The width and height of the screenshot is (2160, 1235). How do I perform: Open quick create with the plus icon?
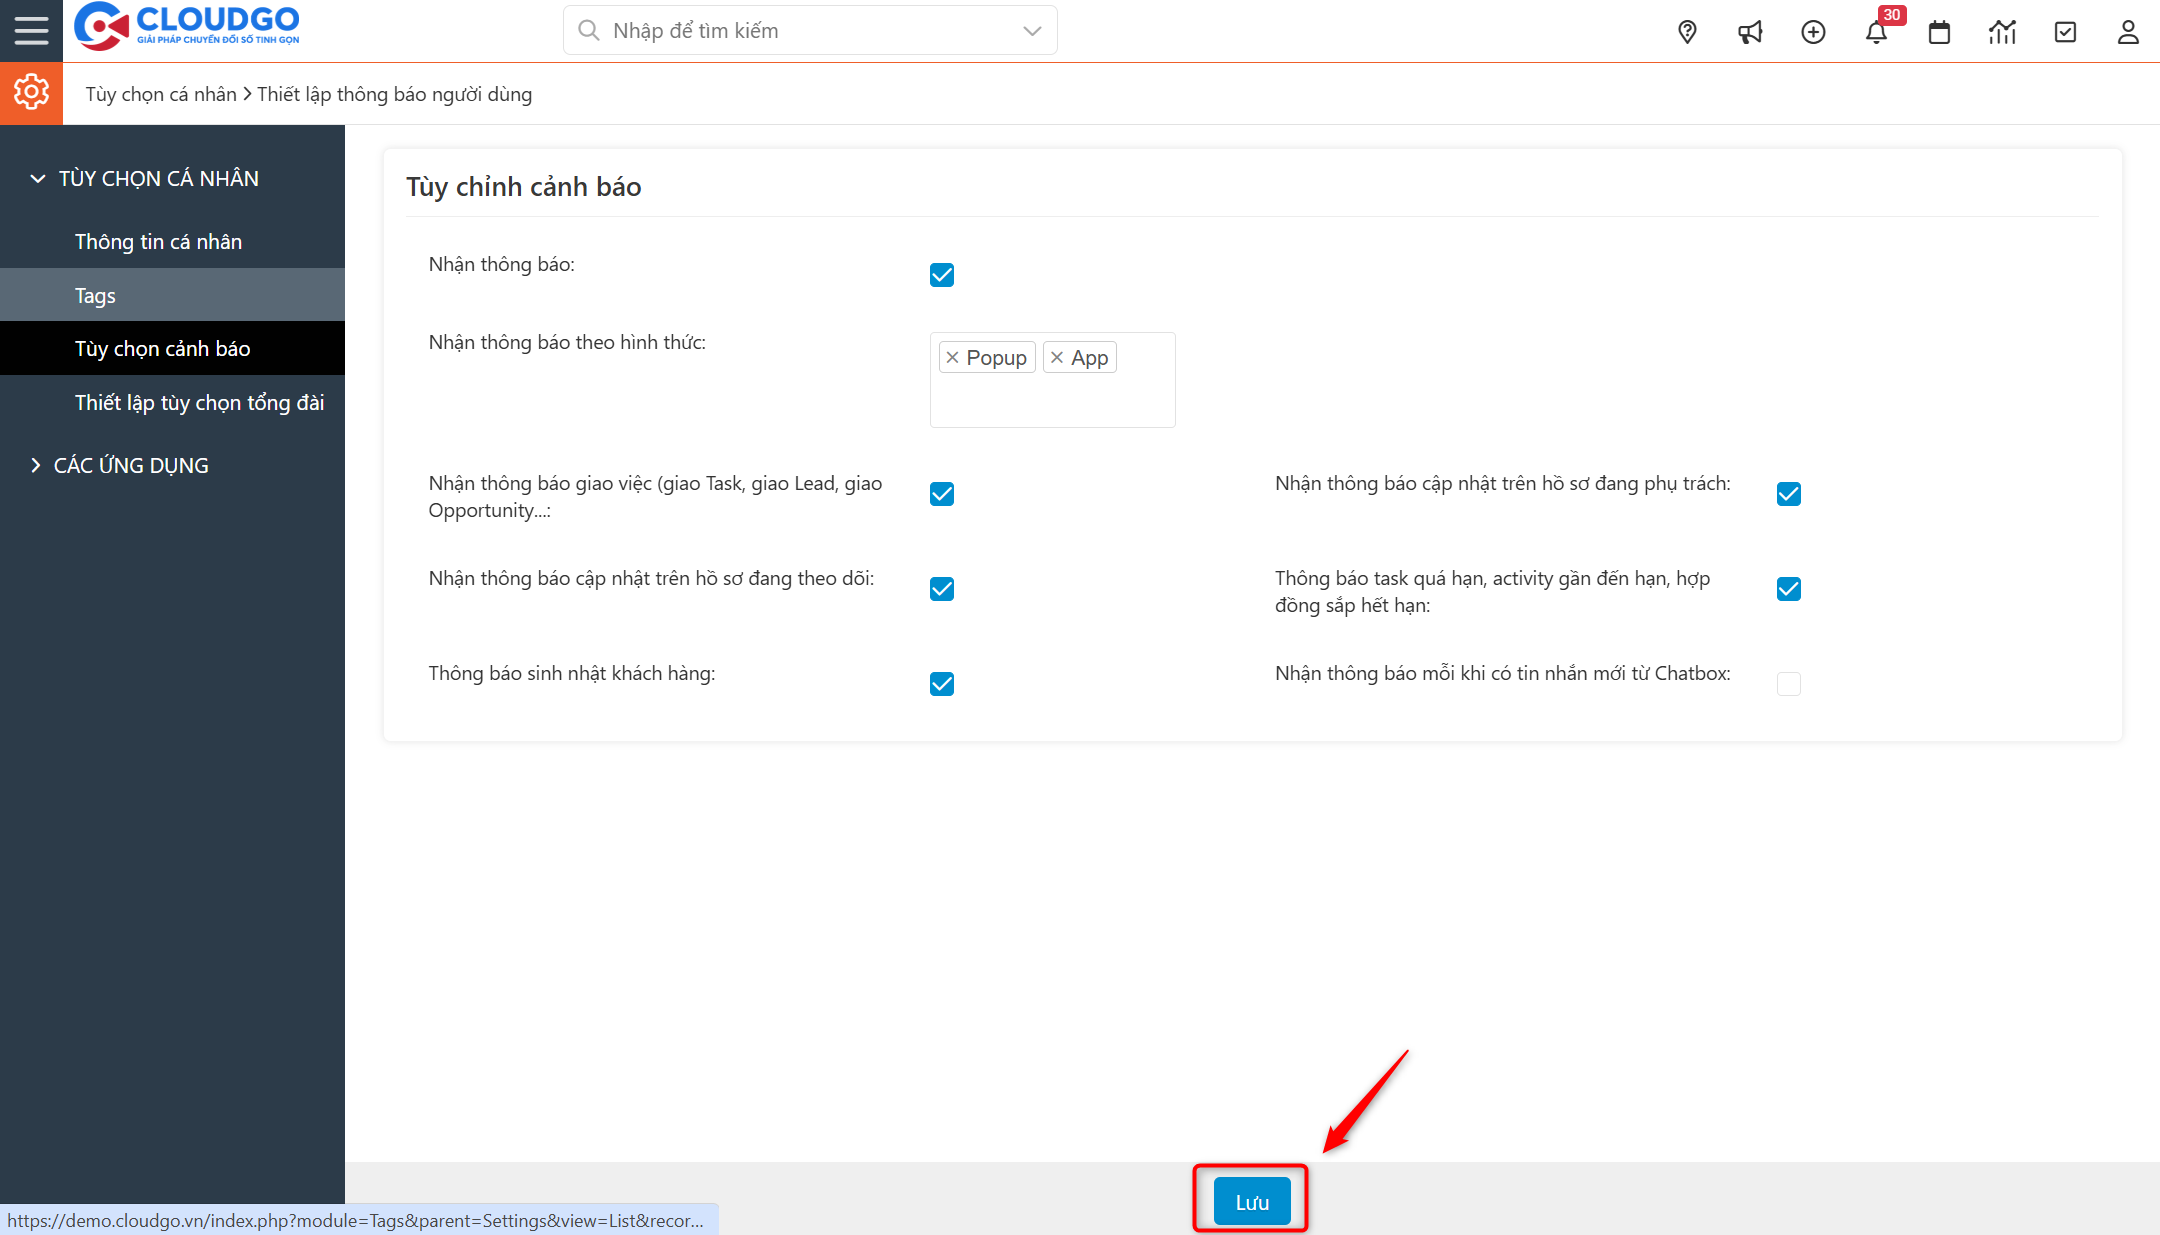(x=1813, y=31)
